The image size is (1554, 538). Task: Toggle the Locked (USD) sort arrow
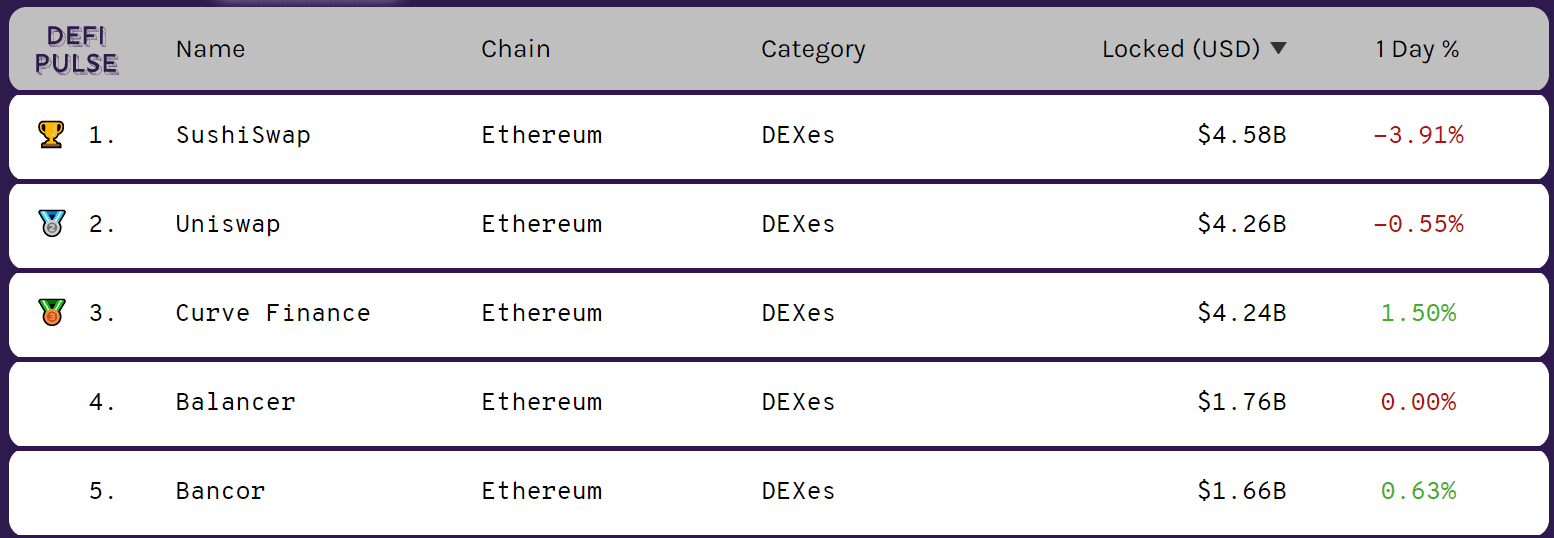[1278, 49]
